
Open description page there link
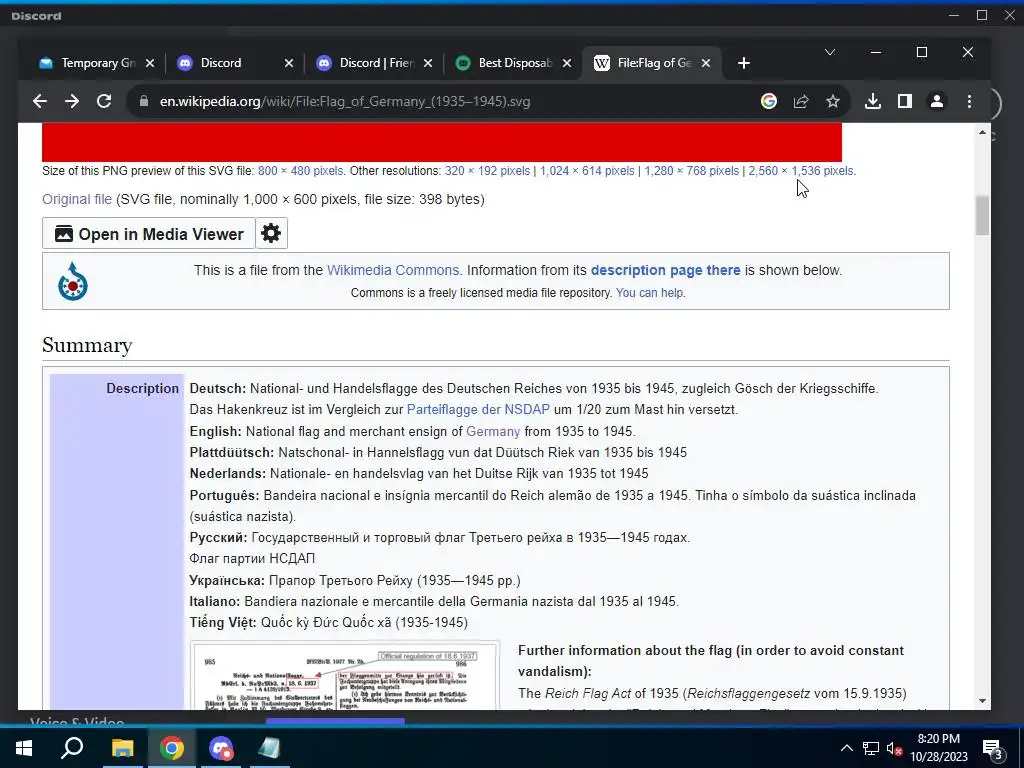tap(665, 270)
